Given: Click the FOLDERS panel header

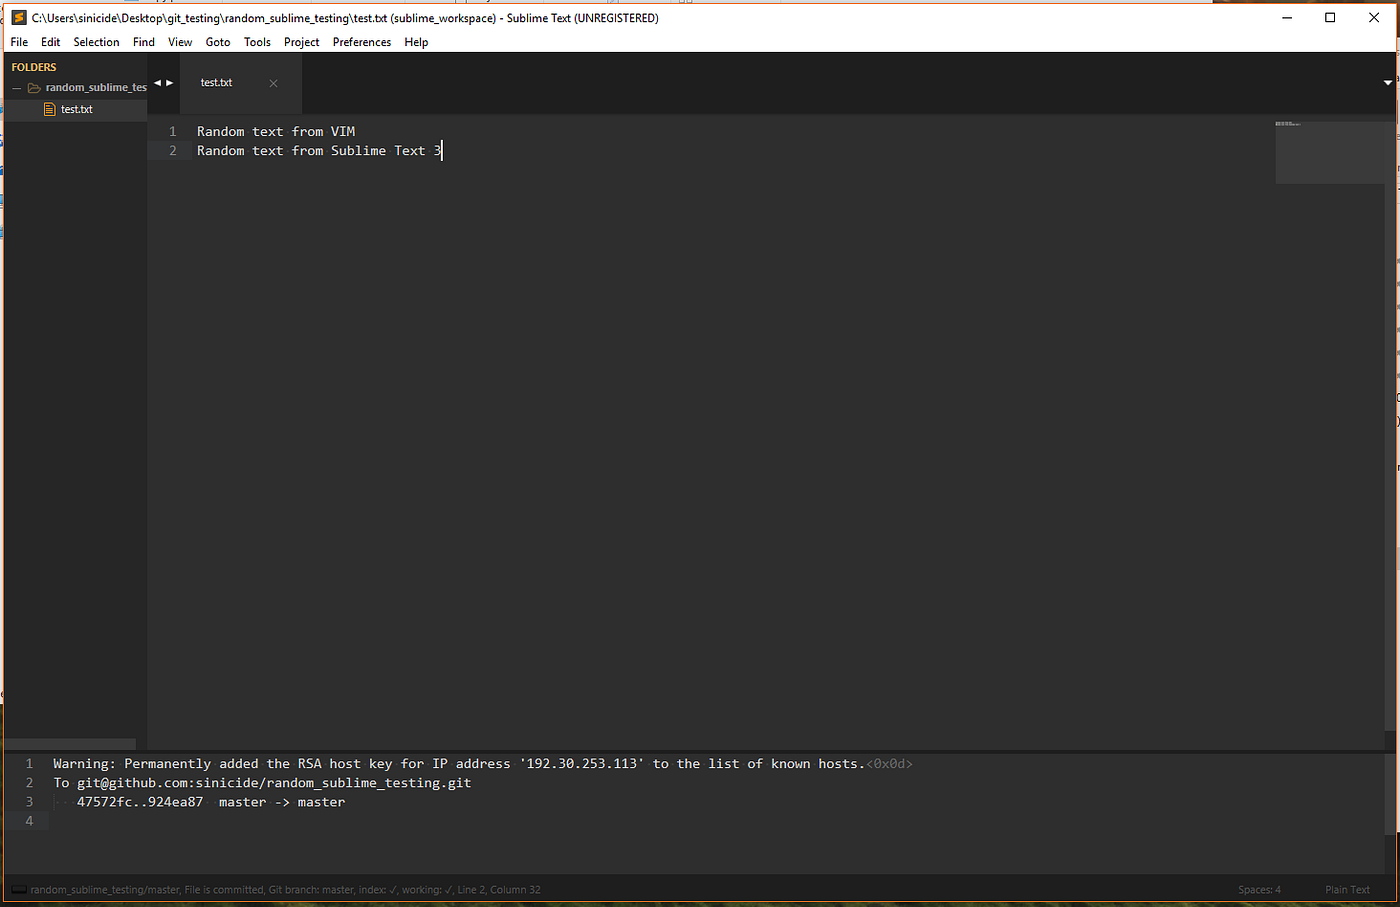Looking at the screenshot, I should [33, 66].
